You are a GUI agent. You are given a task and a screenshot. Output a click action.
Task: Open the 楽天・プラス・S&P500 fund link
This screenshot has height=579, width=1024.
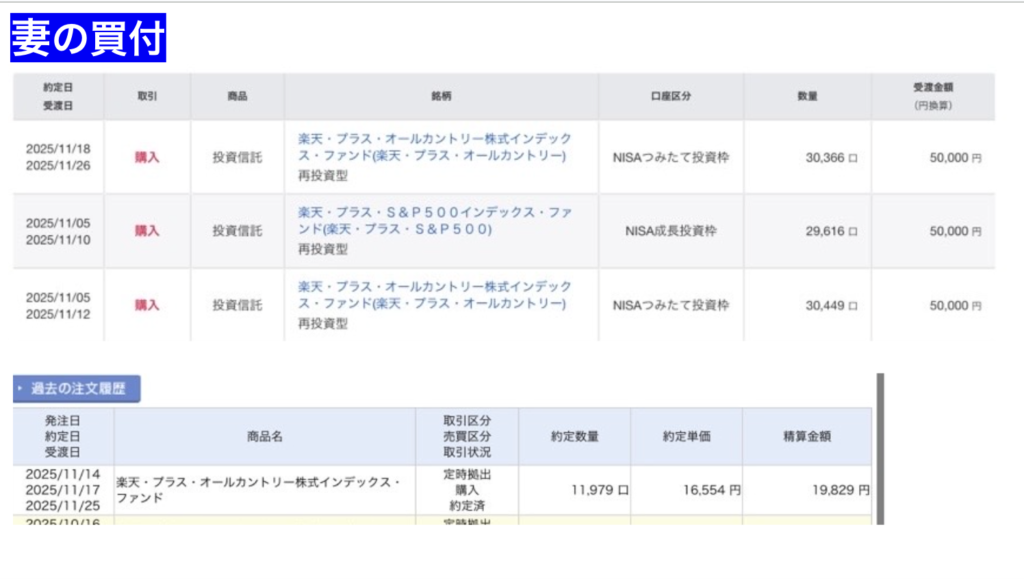[434, 222]
